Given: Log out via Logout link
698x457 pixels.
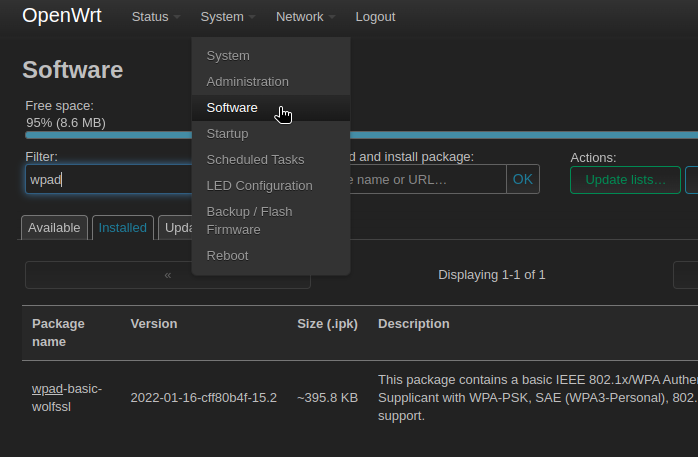Looking at the screenshot, I should [x=375, y=17].
